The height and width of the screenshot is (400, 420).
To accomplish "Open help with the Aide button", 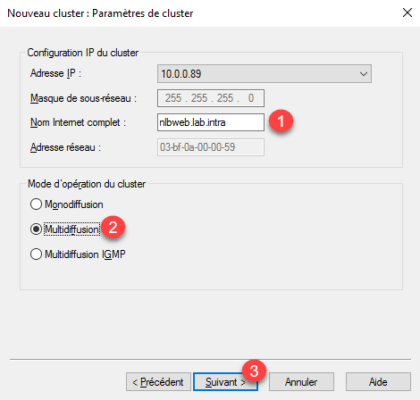I will [378, 382].
